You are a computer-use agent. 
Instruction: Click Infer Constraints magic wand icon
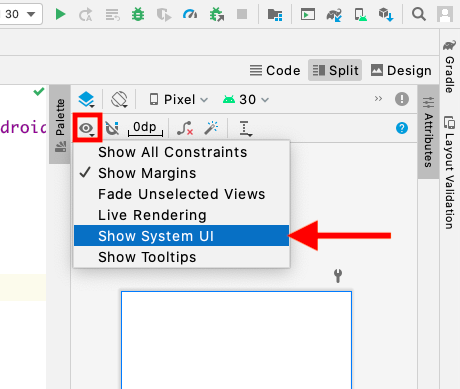pyautogui.click(x=211, y=128)
